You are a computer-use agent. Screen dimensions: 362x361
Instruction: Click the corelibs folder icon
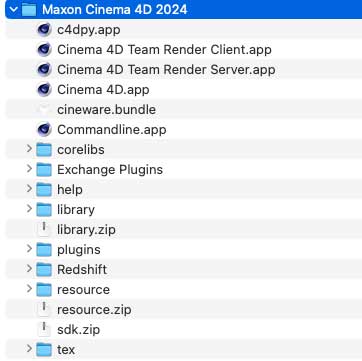(44, 150)
